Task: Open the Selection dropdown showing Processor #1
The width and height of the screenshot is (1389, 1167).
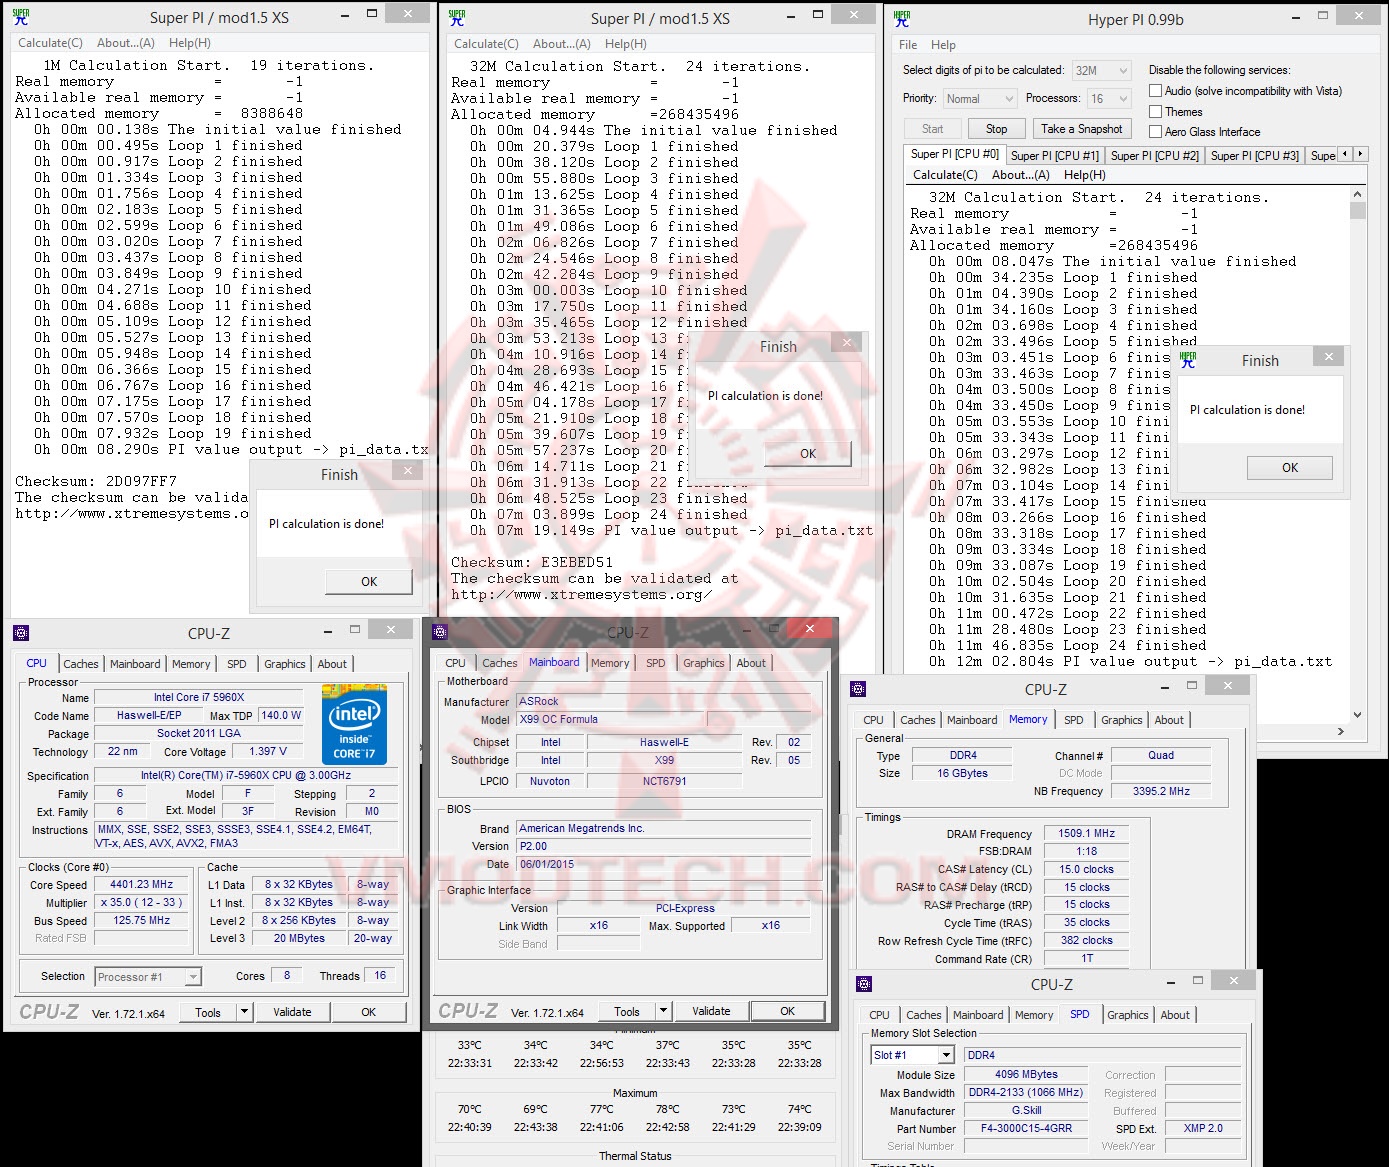Action: [148, 977]
